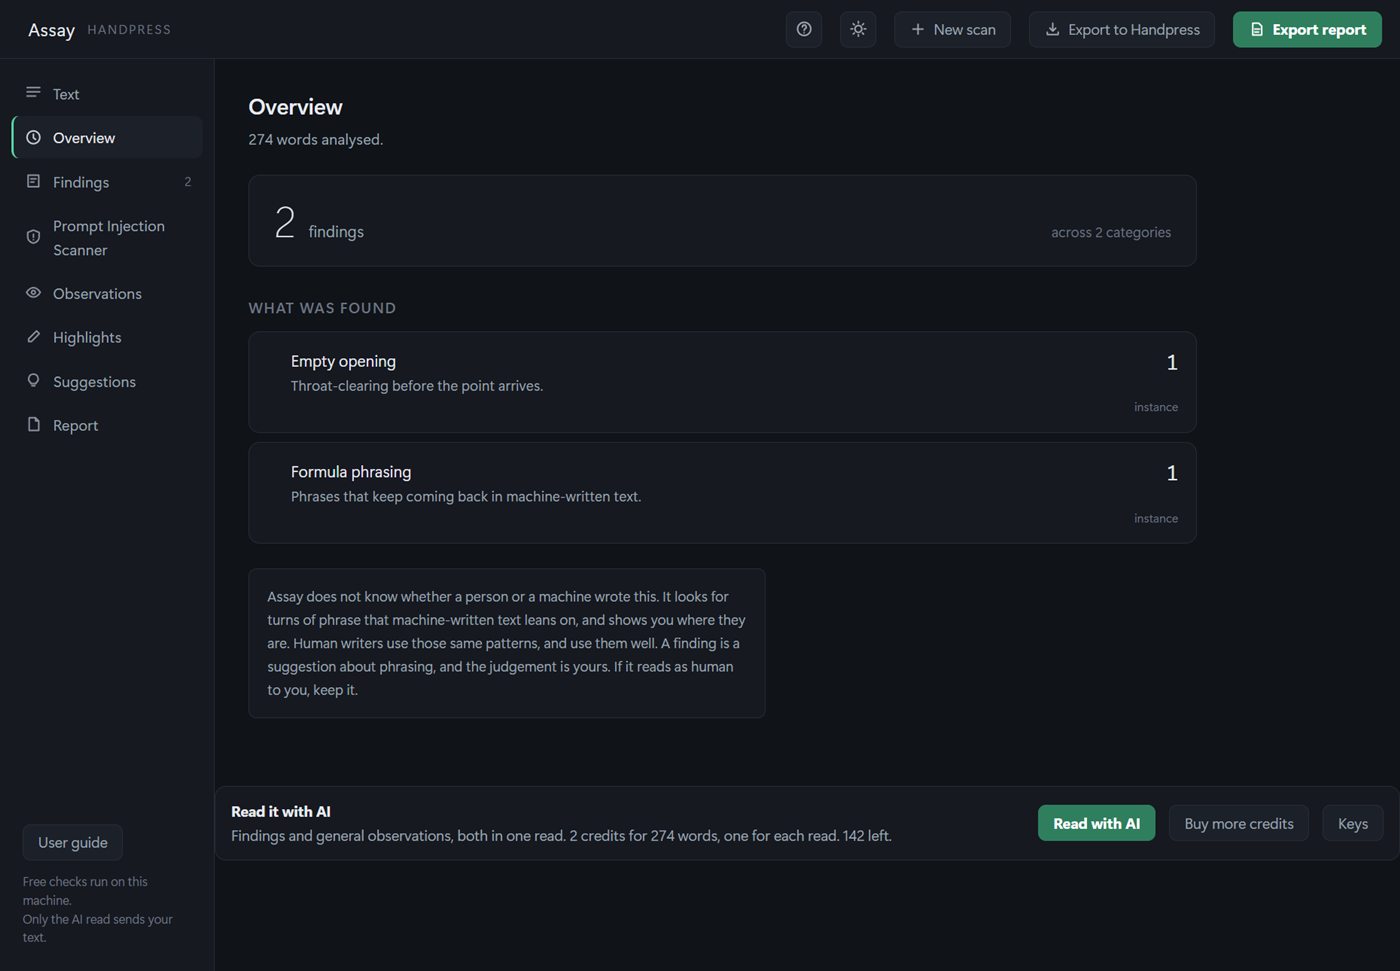Open the Empty opening finding card
Screen dimensions: 1400x971
point(722,382)
